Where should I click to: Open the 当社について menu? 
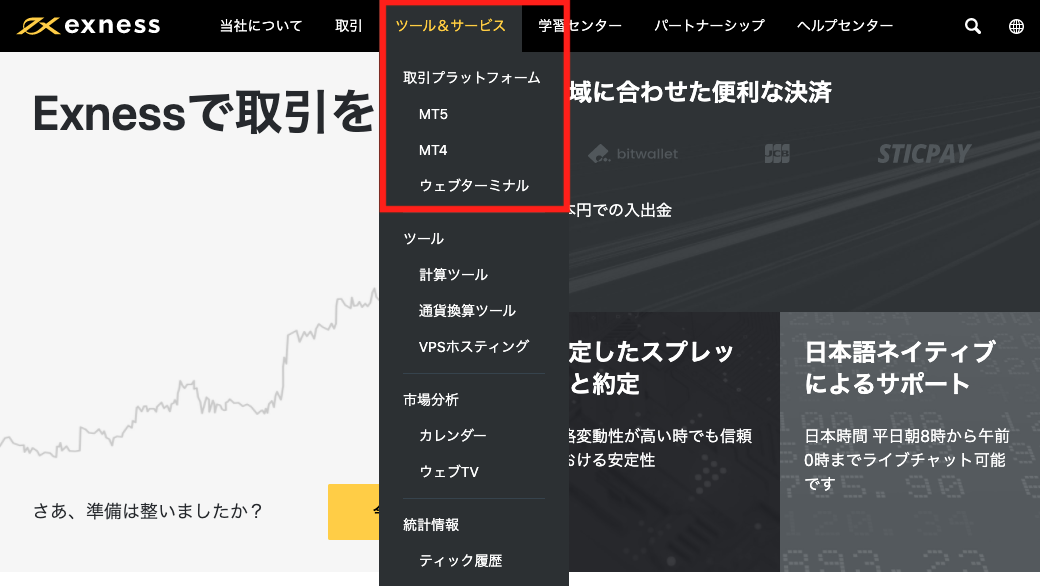[x=261, y=26]
